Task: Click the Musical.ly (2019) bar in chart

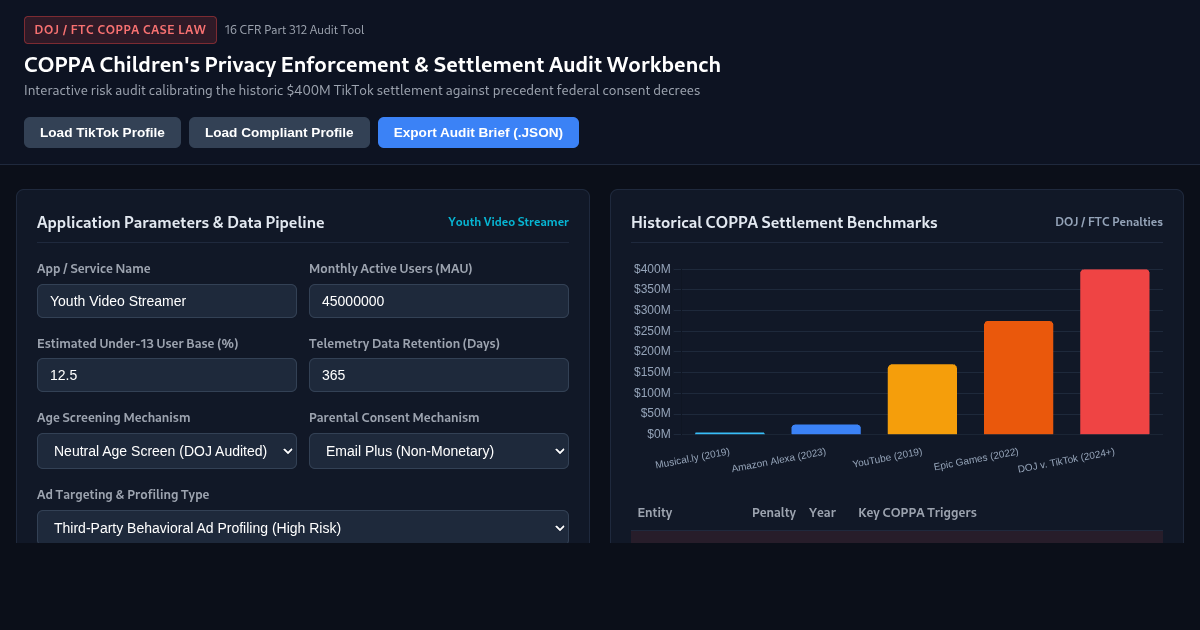Action: coord(730,433)
